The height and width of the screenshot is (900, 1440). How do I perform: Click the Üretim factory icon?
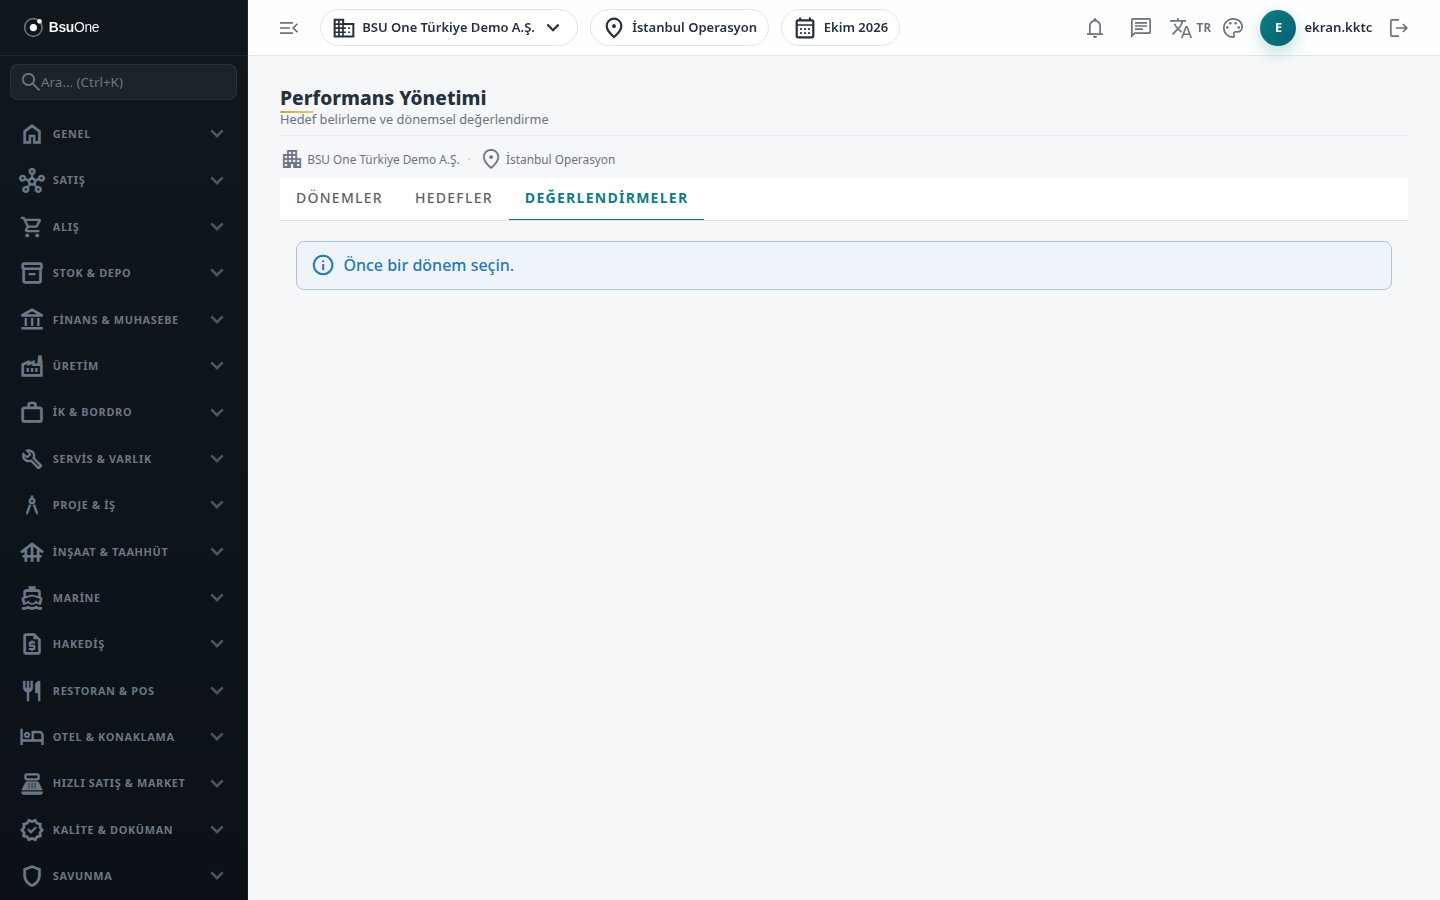pyautogui.click(x=32, y=366)
